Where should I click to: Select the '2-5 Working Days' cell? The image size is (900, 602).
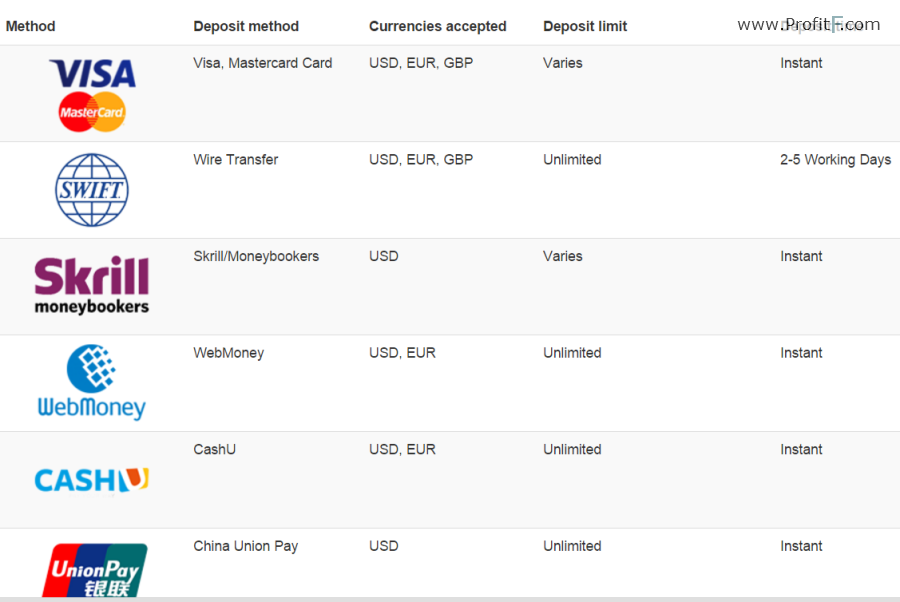(x=835, y=160)
